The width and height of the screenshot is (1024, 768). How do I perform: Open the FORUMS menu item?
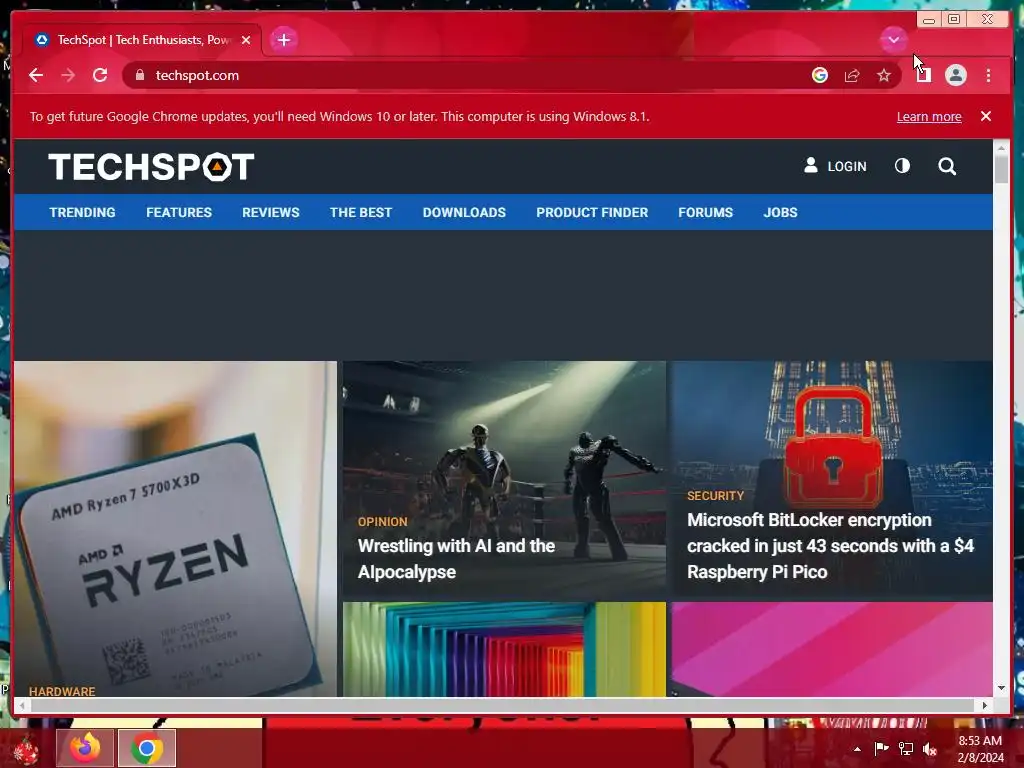tap(705, 212)
